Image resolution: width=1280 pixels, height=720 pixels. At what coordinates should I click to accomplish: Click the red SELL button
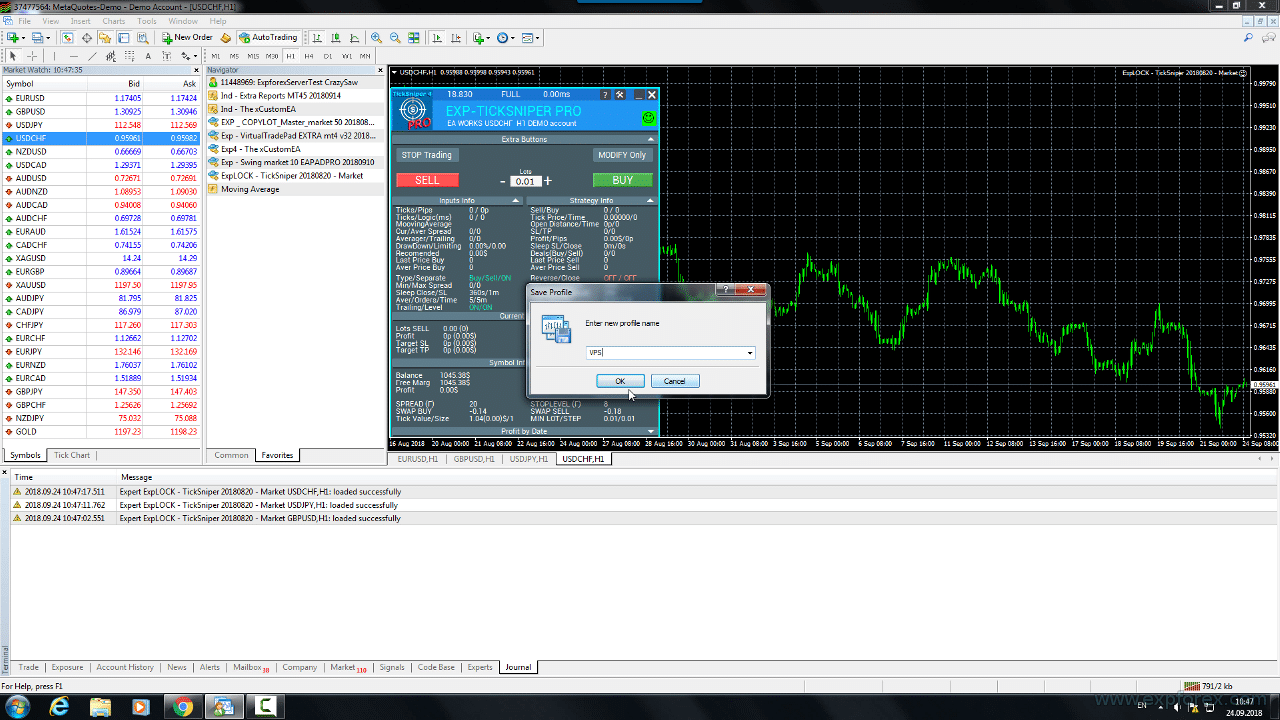pos(427,180)
